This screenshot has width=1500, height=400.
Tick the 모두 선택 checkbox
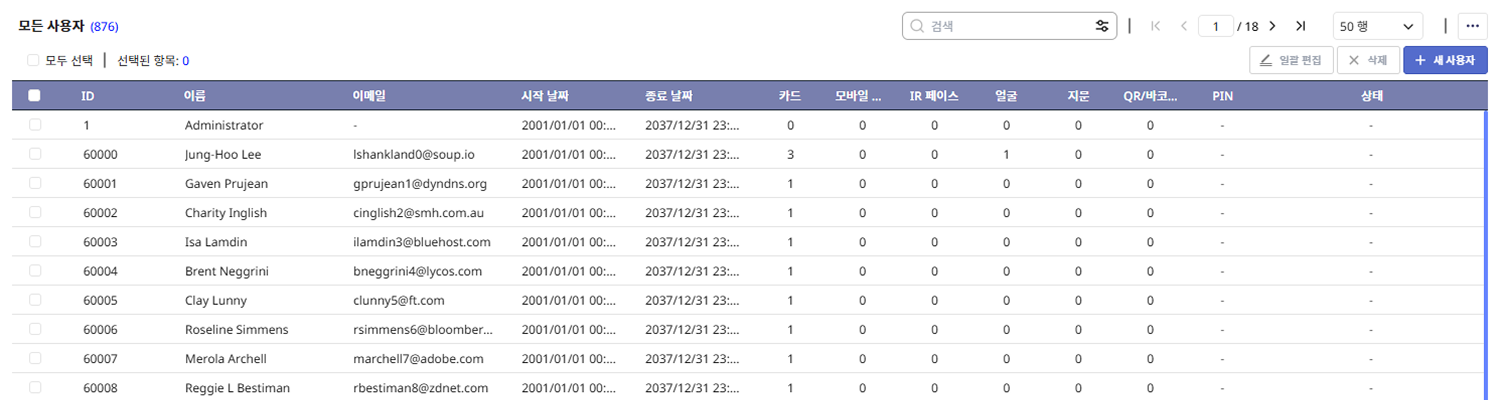click(x=34, y=60)
